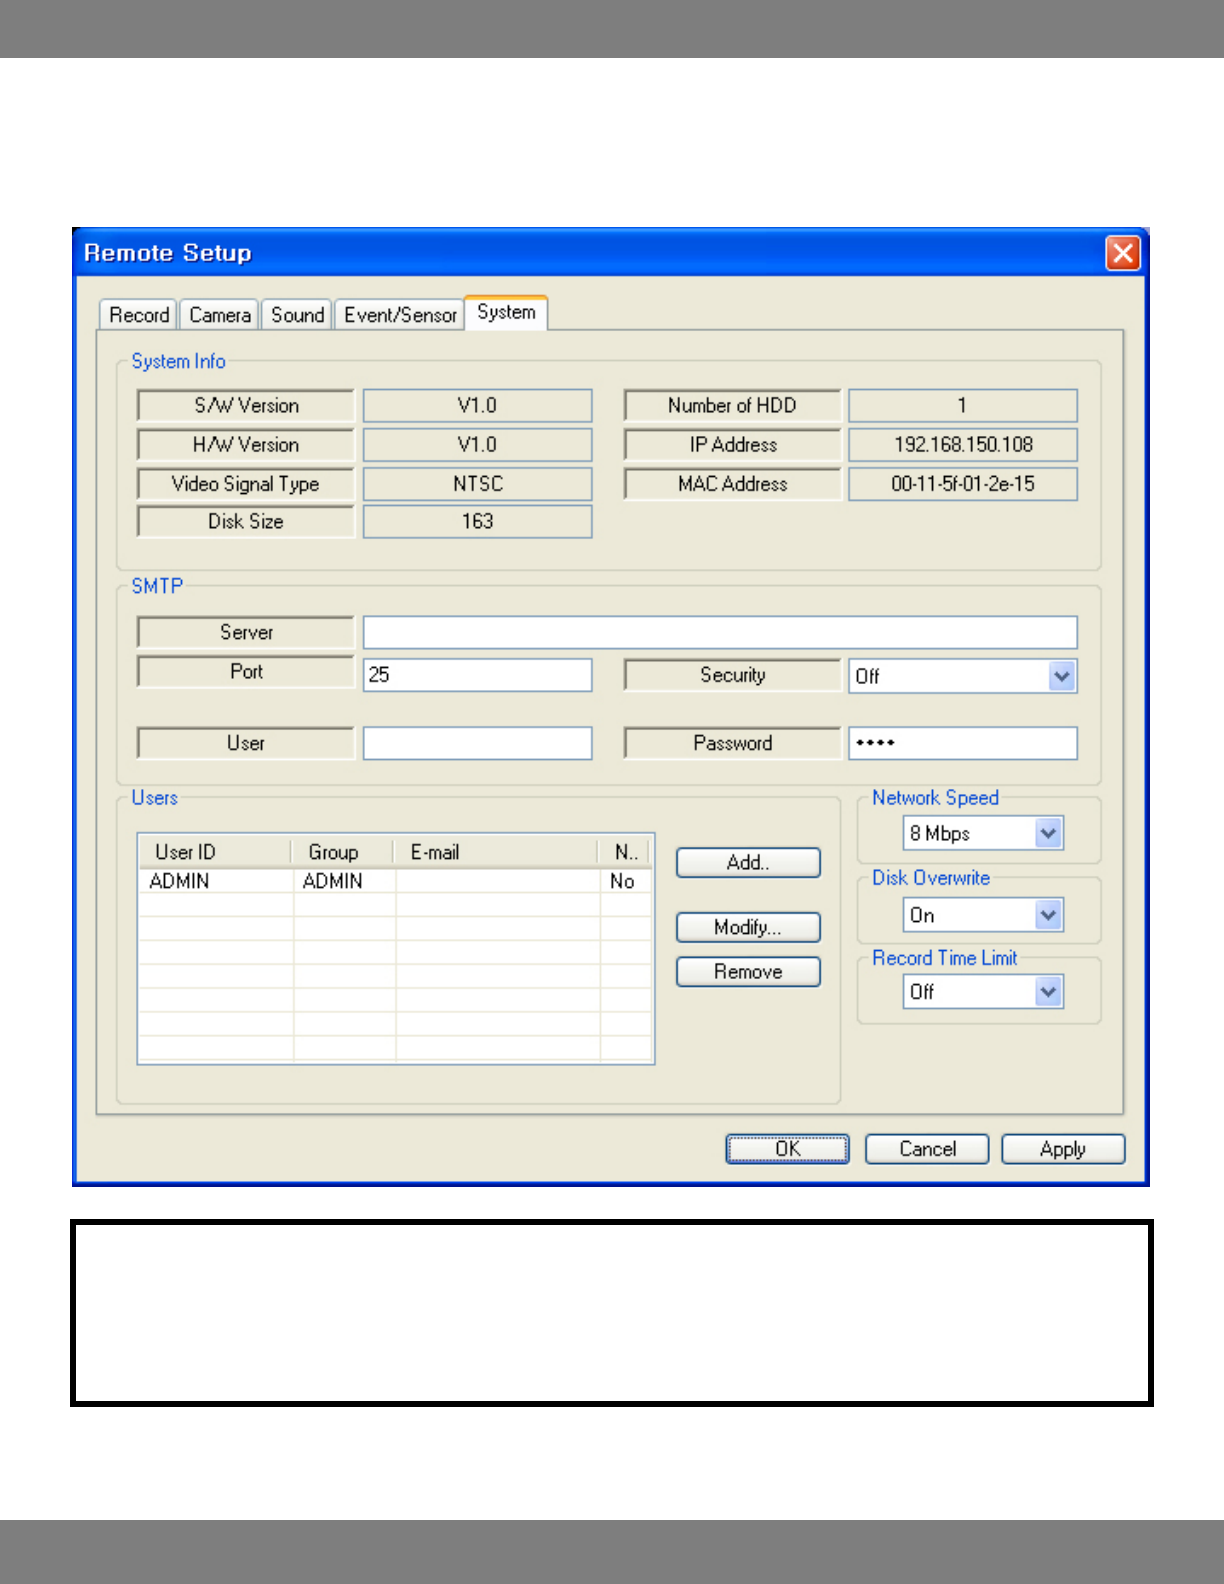Screen dimensions: 1224x1584
Task: Expand the Security dropdown
Action: click(1061, 676)
